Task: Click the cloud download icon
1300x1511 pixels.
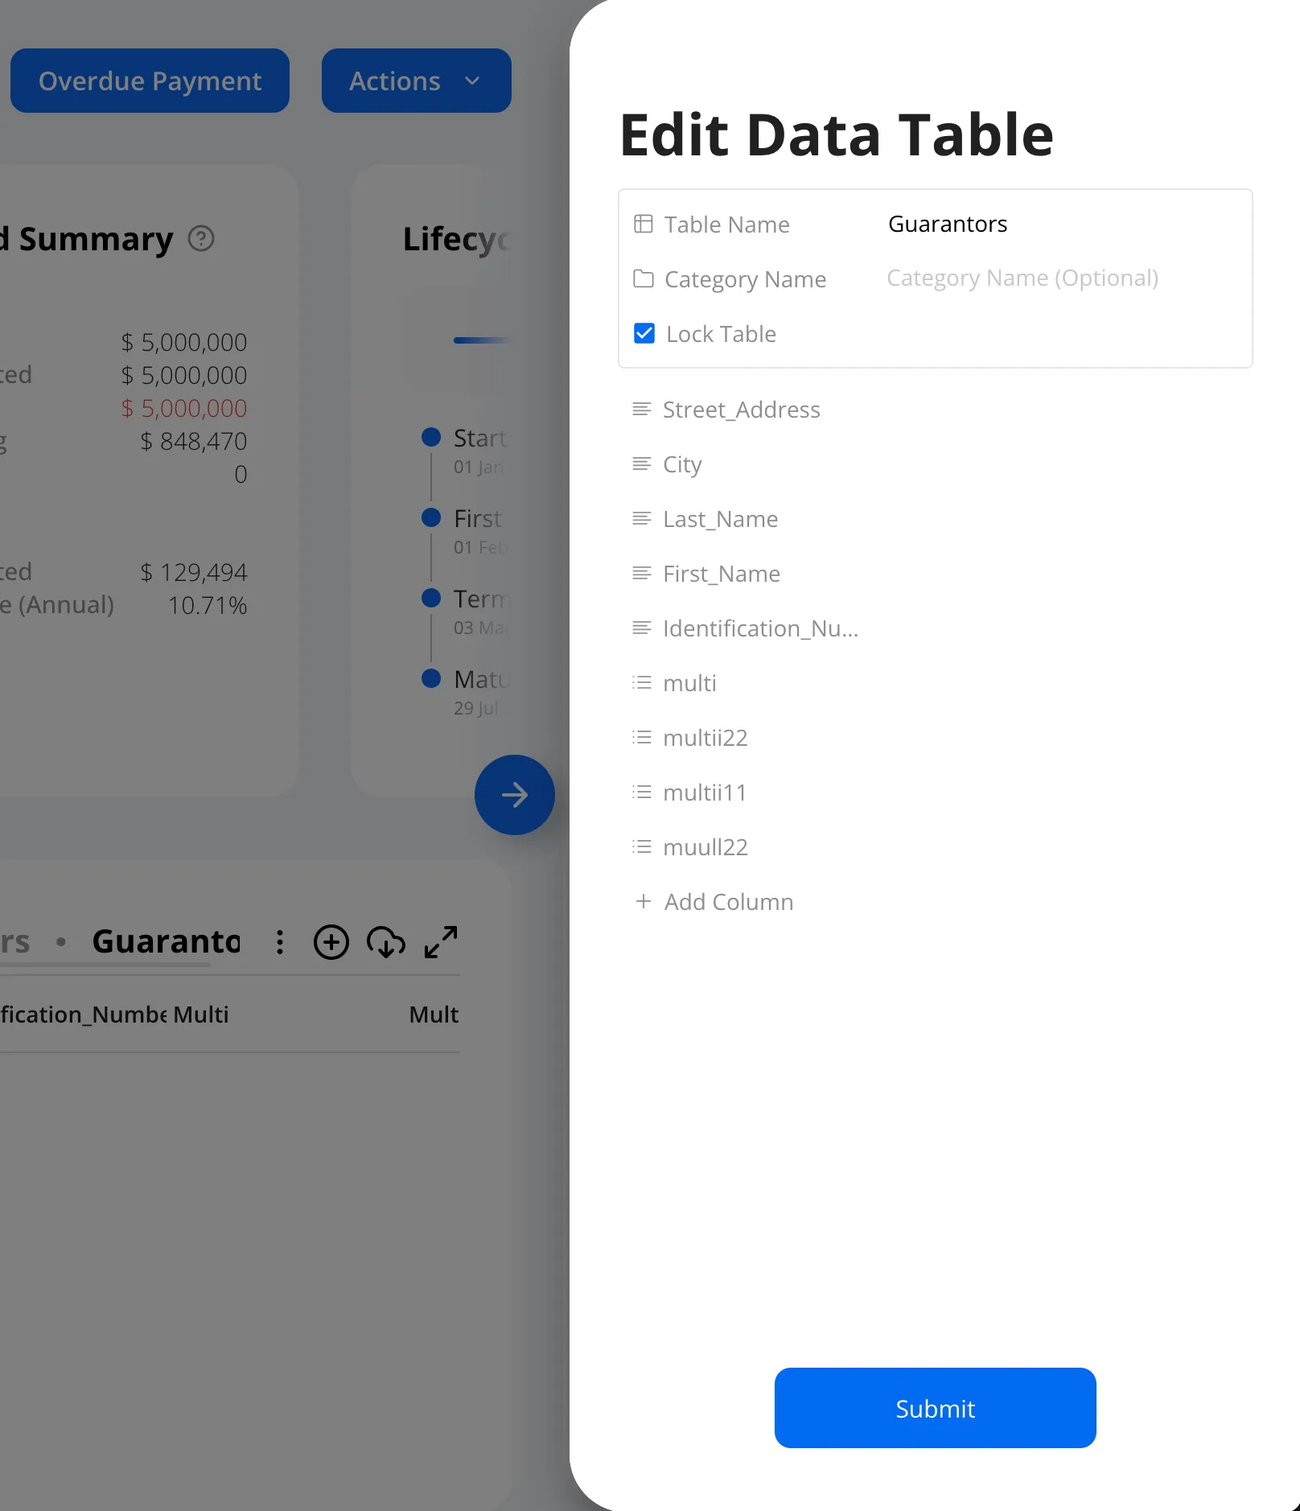Action: tap(386, 942)
